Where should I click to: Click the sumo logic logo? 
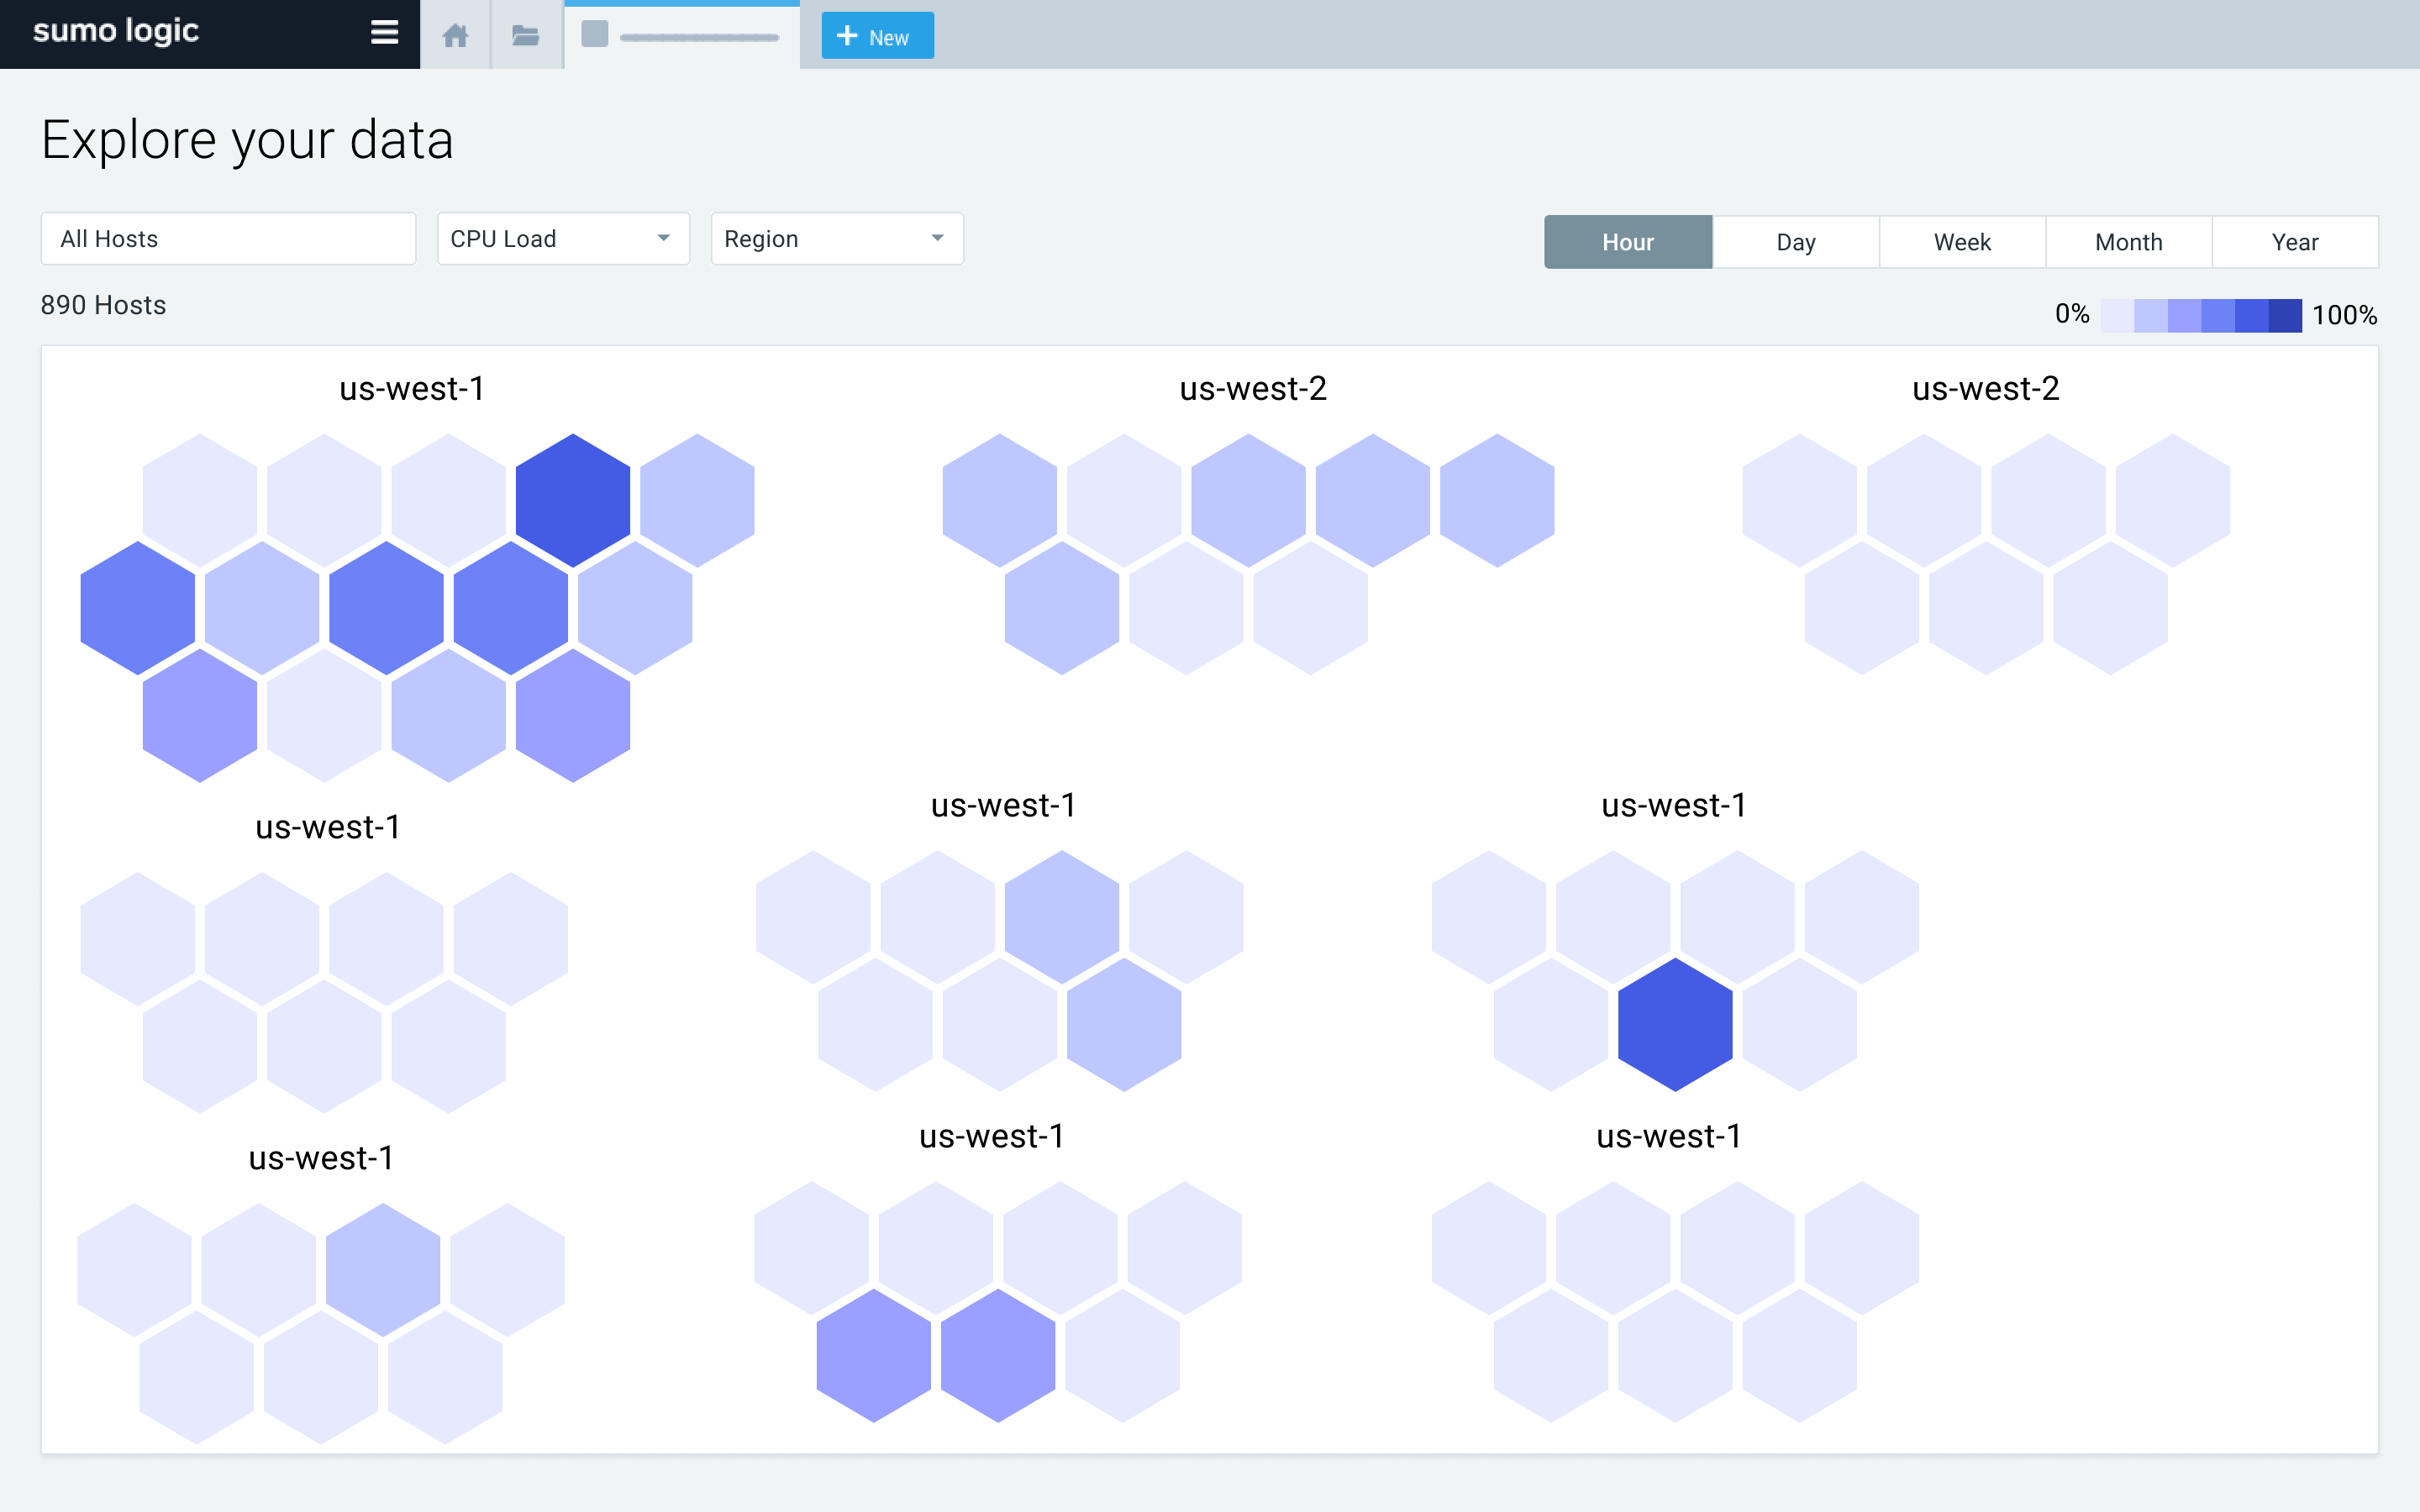coord(116,32)
